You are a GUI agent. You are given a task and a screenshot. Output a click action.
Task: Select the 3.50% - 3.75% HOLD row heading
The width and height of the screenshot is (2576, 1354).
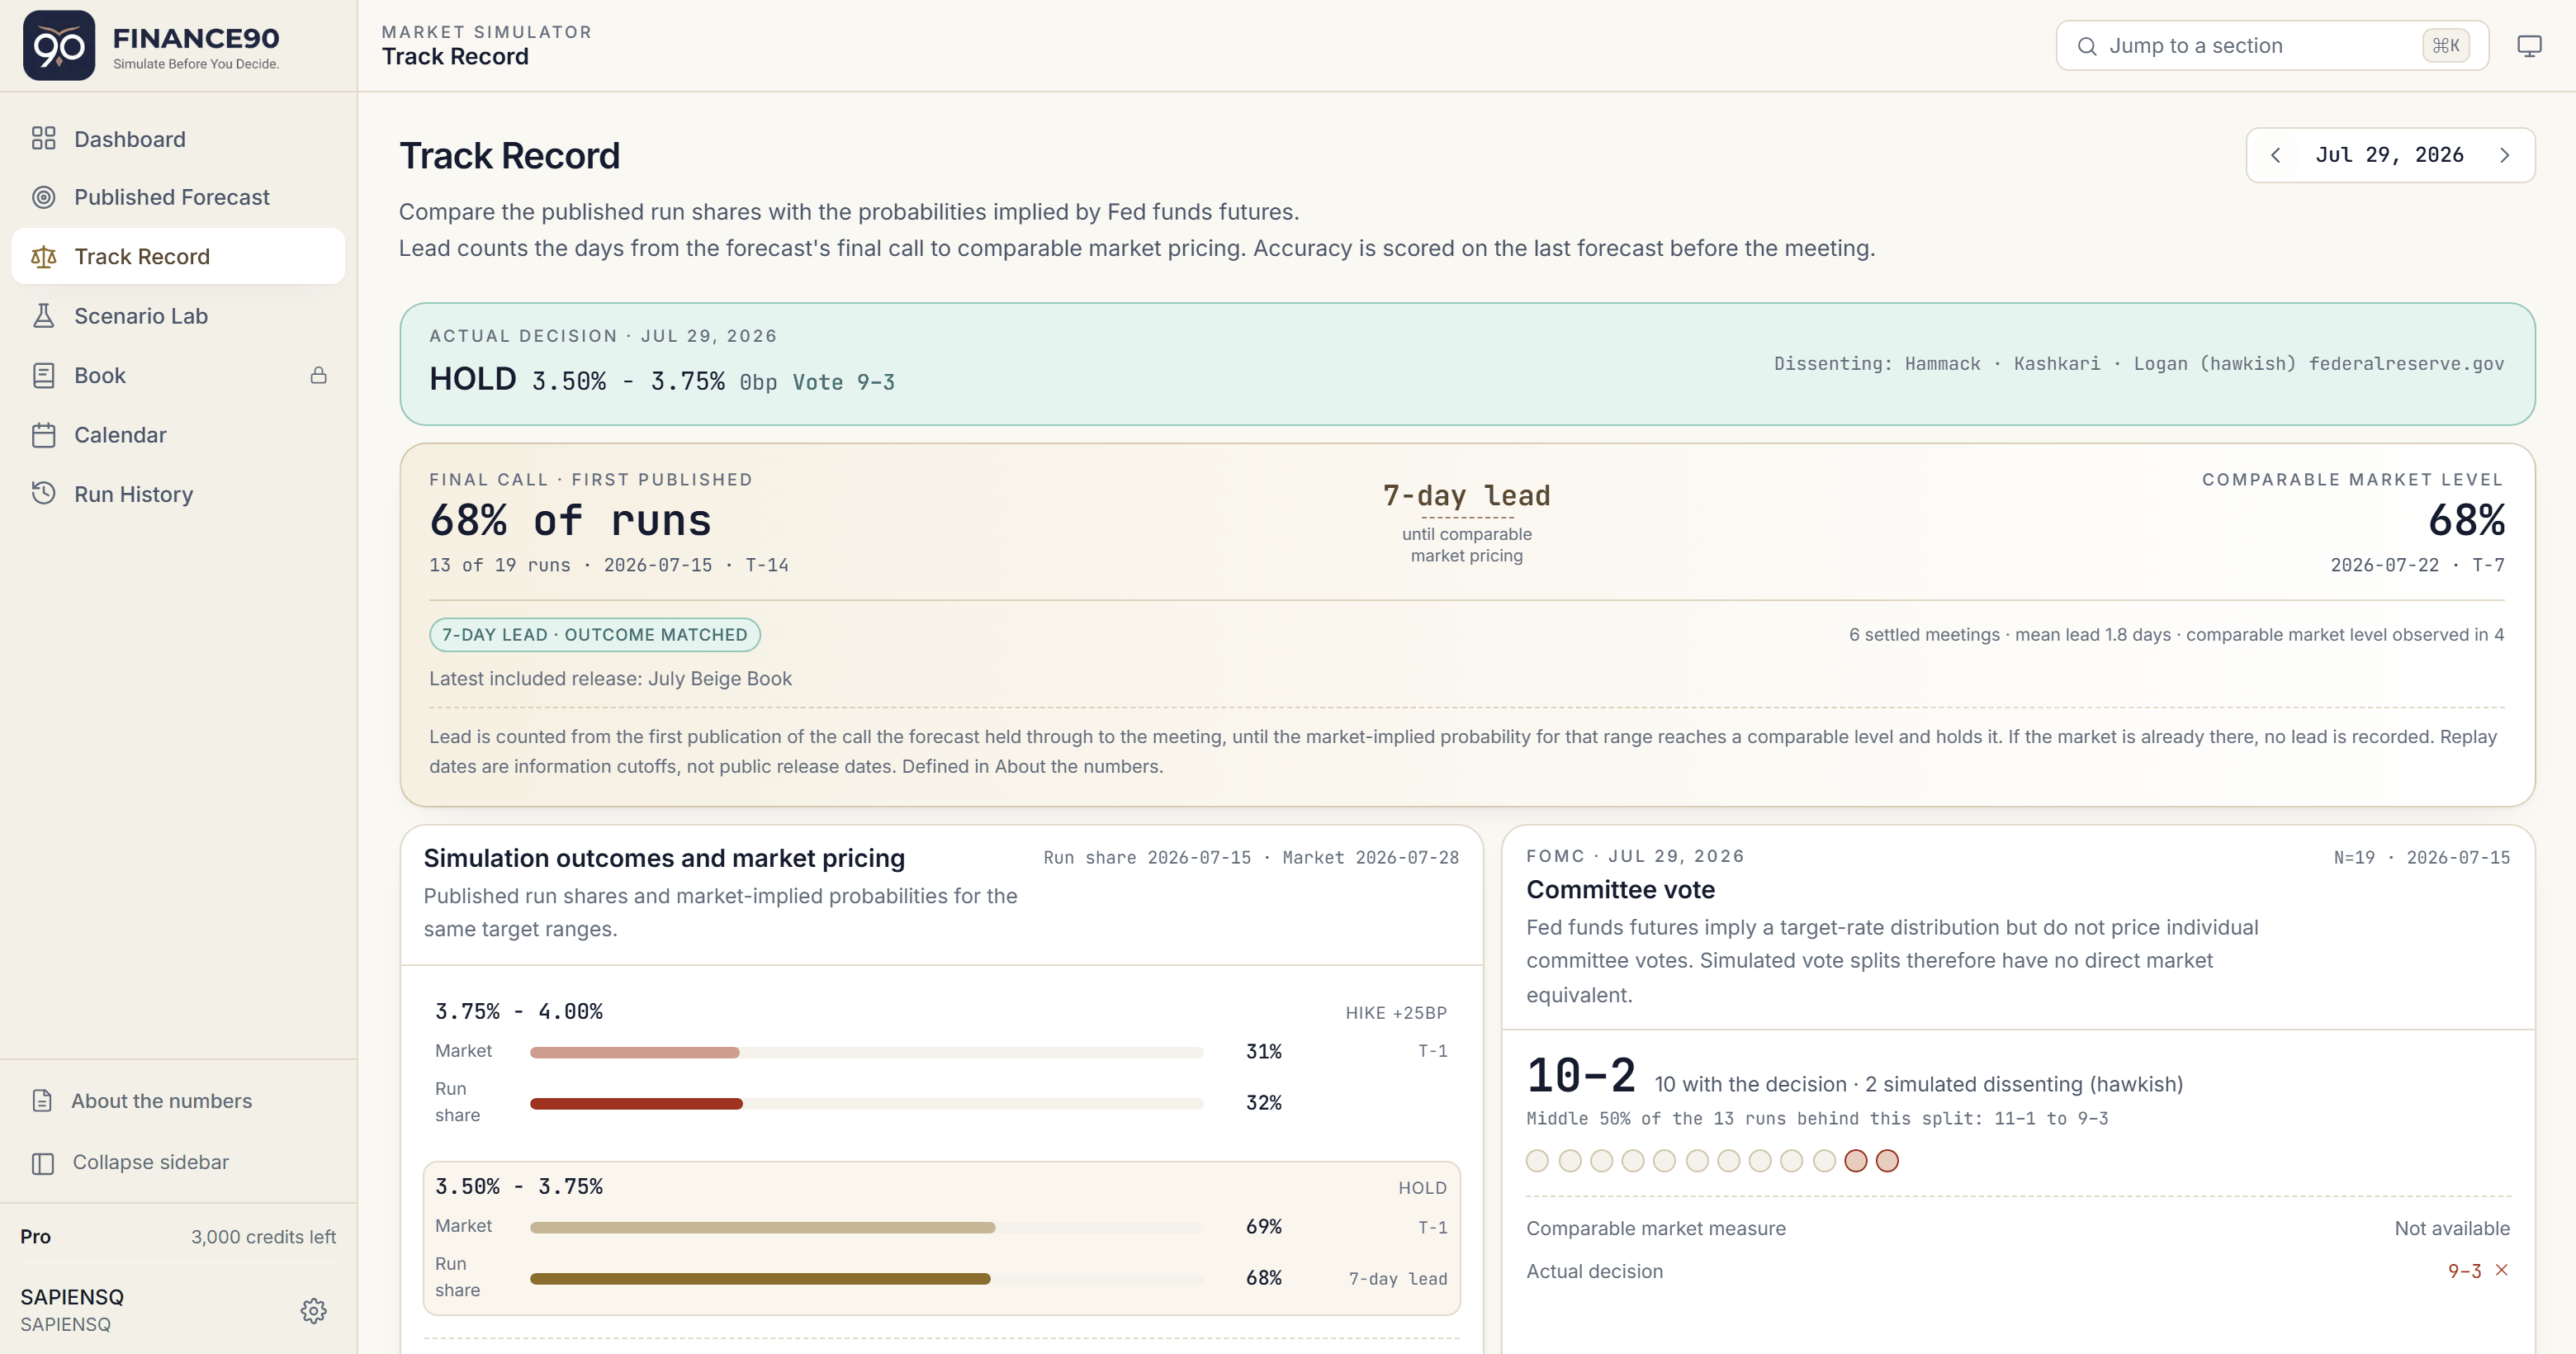pyautogui.click(x=519, y=1187)
